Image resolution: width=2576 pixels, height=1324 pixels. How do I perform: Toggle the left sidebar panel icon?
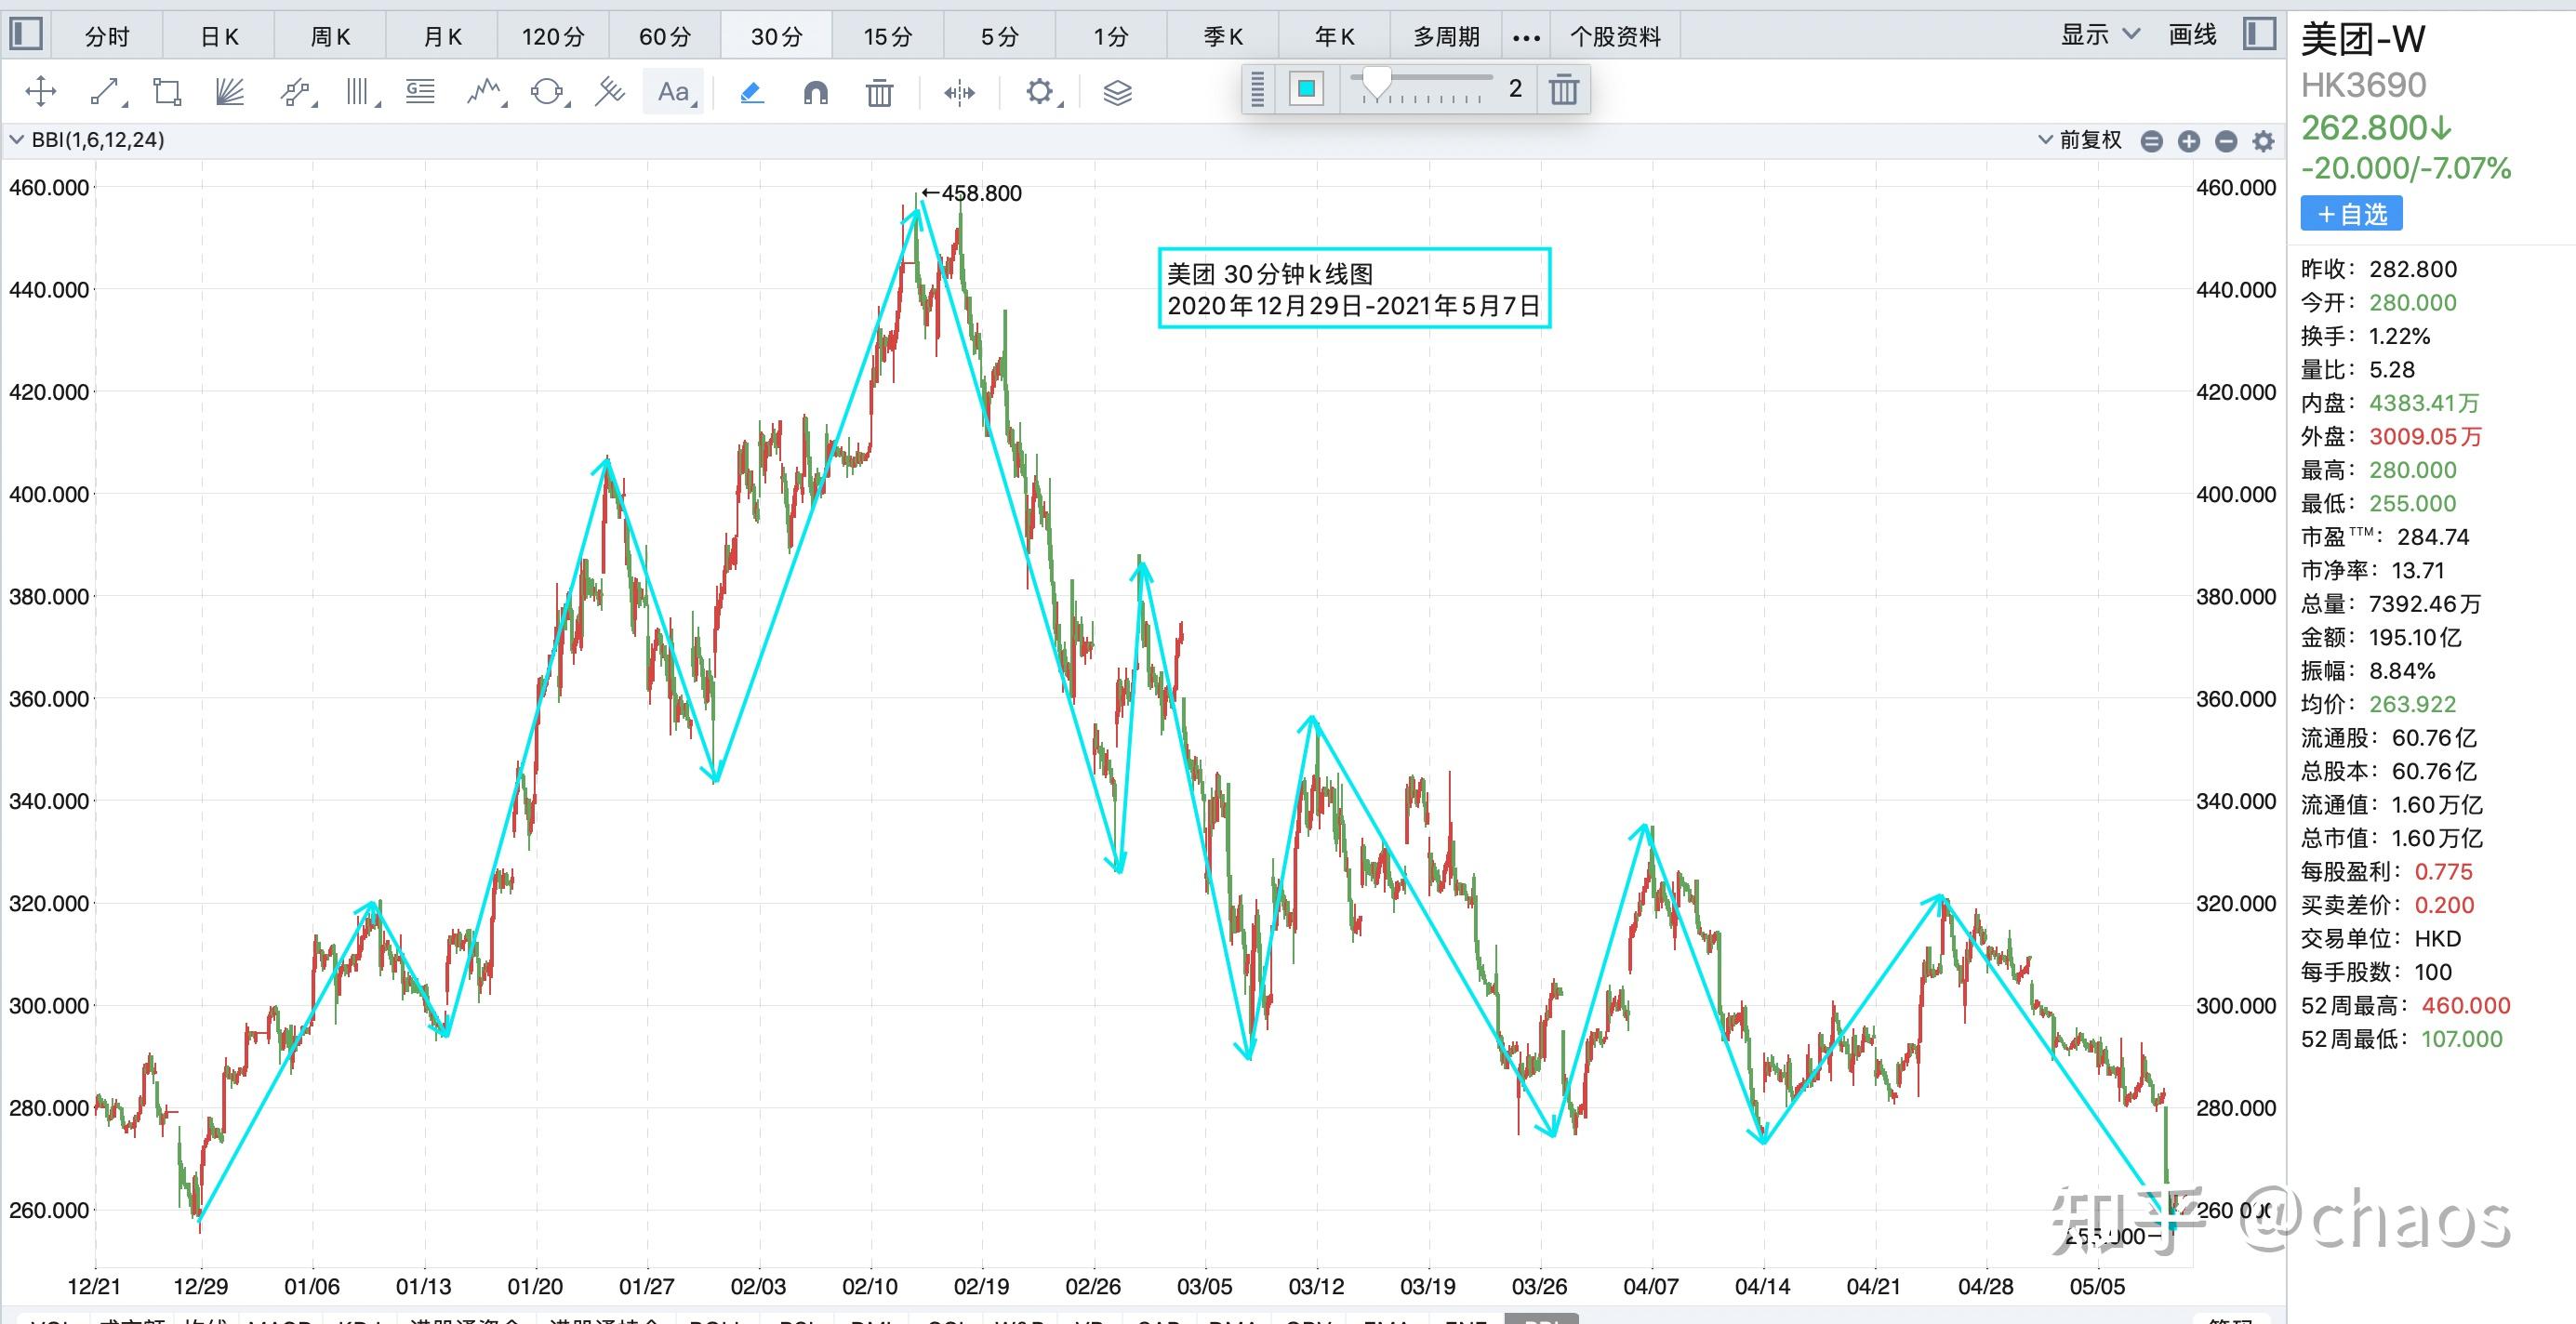(x=27, y=33)
